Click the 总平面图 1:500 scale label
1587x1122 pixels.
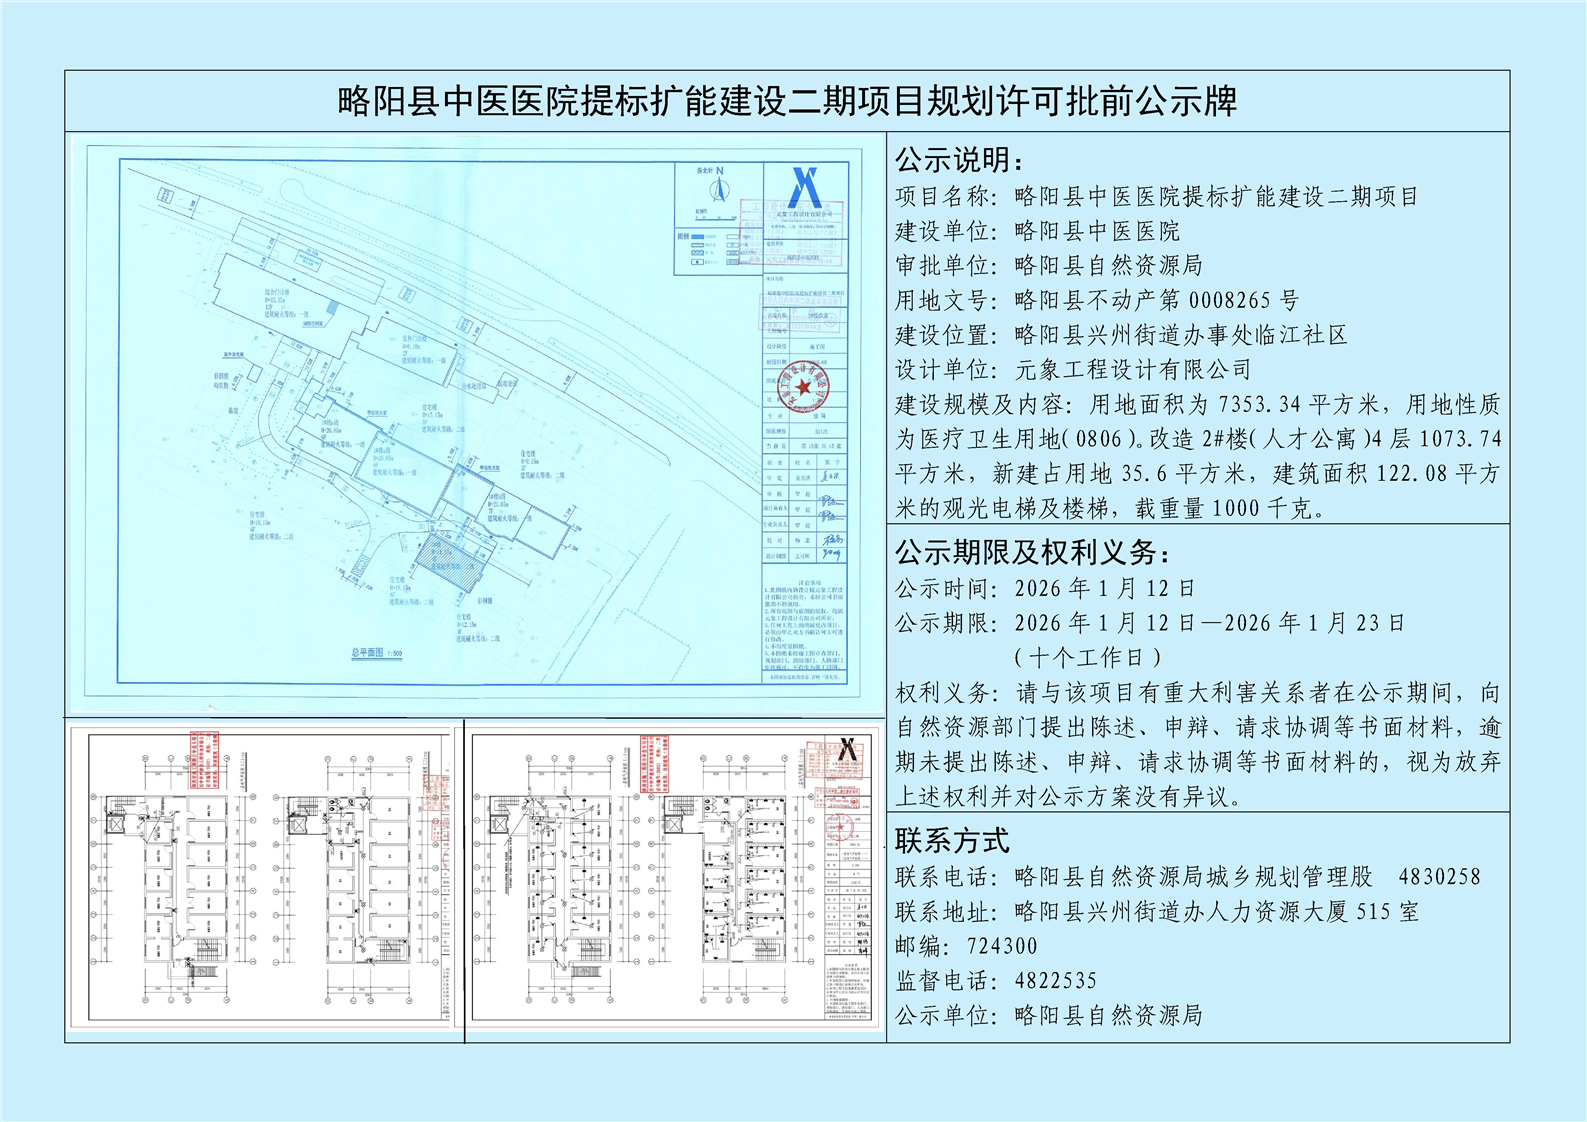click(377, 653)
